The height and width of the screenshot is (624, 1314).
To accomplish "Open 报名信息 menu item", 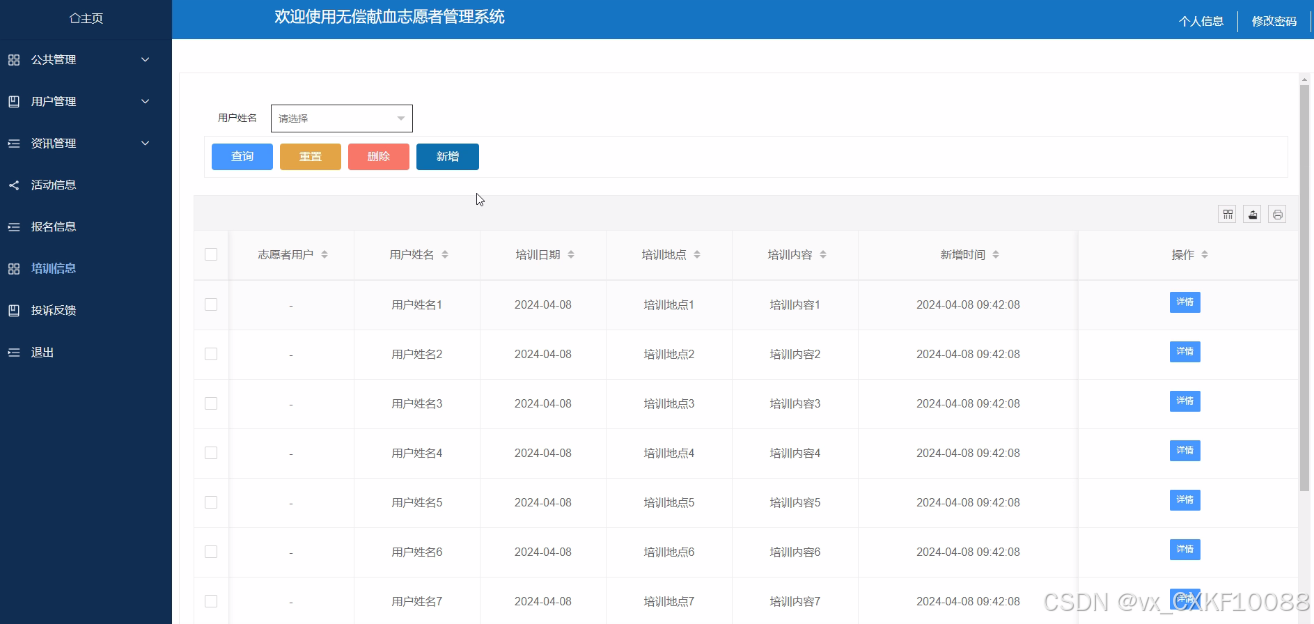I will 54,227.
